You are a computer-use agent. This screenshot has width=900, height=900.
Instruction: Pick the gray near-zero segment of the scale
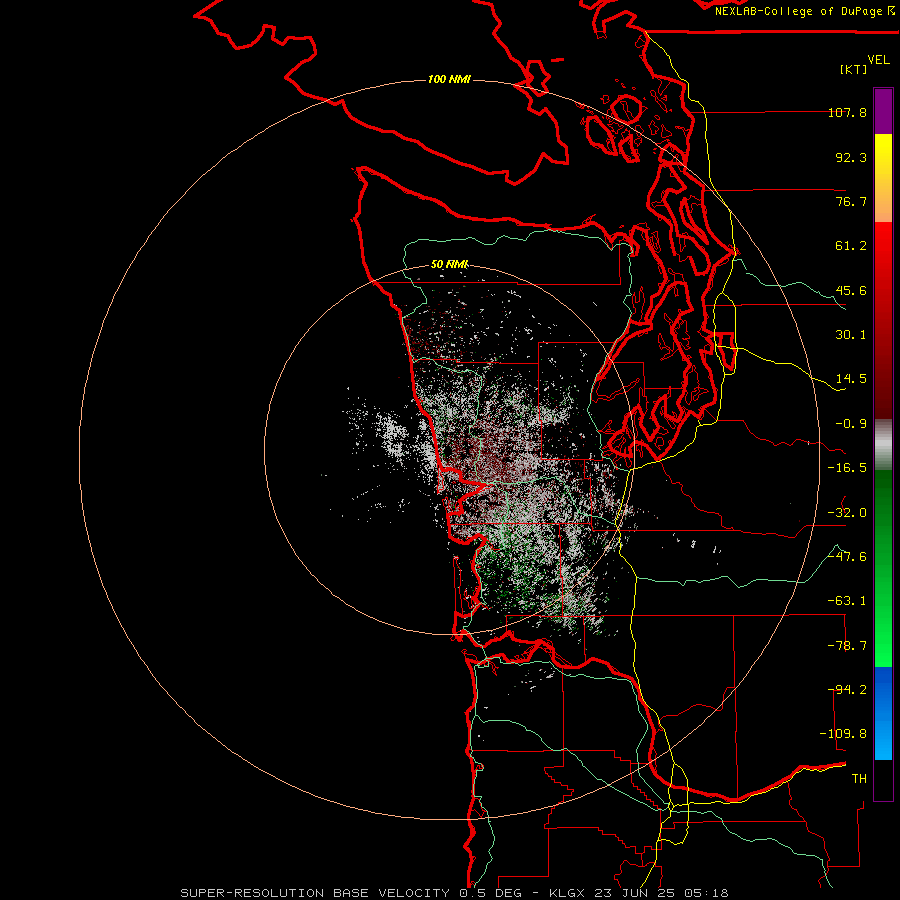[x=883, y=442]
